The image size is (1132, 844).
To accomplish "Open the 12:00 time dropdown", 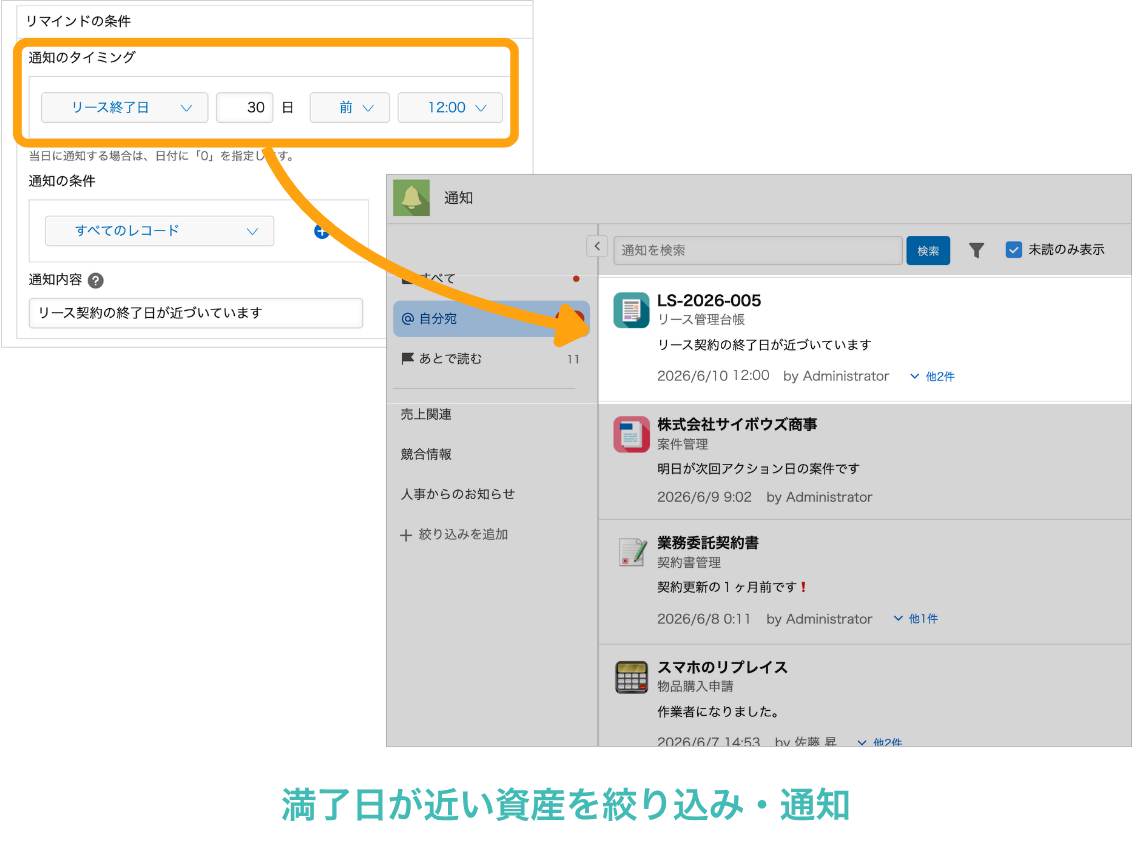I will click(450, 108).
